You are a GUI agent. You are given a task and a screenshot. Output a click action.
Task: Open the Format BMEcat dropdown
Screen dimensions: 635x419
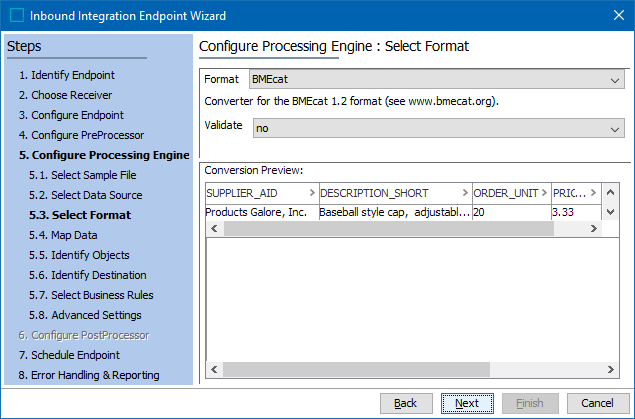click(614, 80)
